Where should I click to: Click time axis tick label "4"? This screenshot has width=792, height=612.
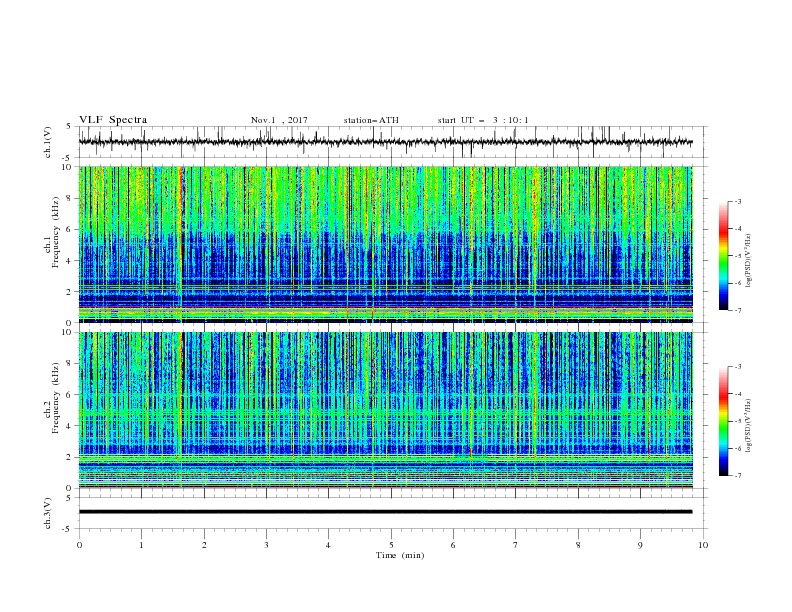(x=328, y=545)
